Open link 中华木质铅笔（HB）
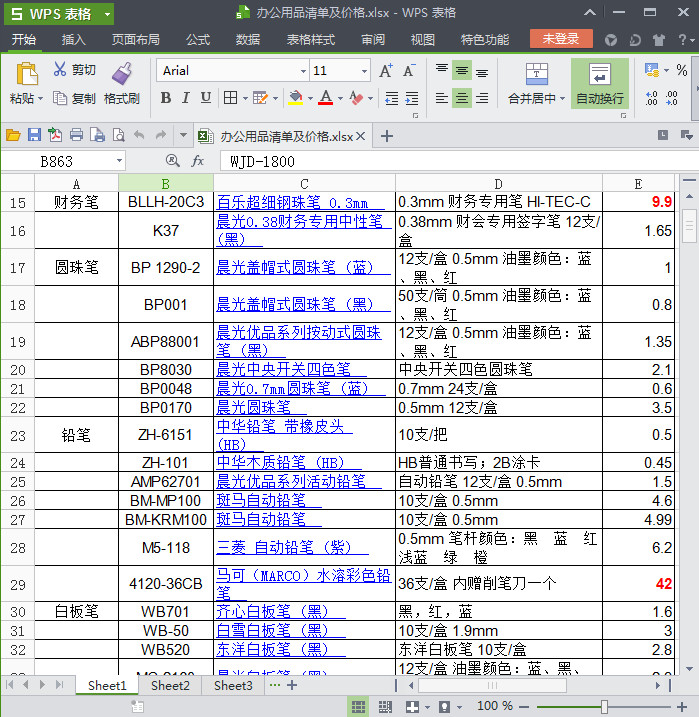The width and height of the screenshot is (699, 717). (280, 463)
